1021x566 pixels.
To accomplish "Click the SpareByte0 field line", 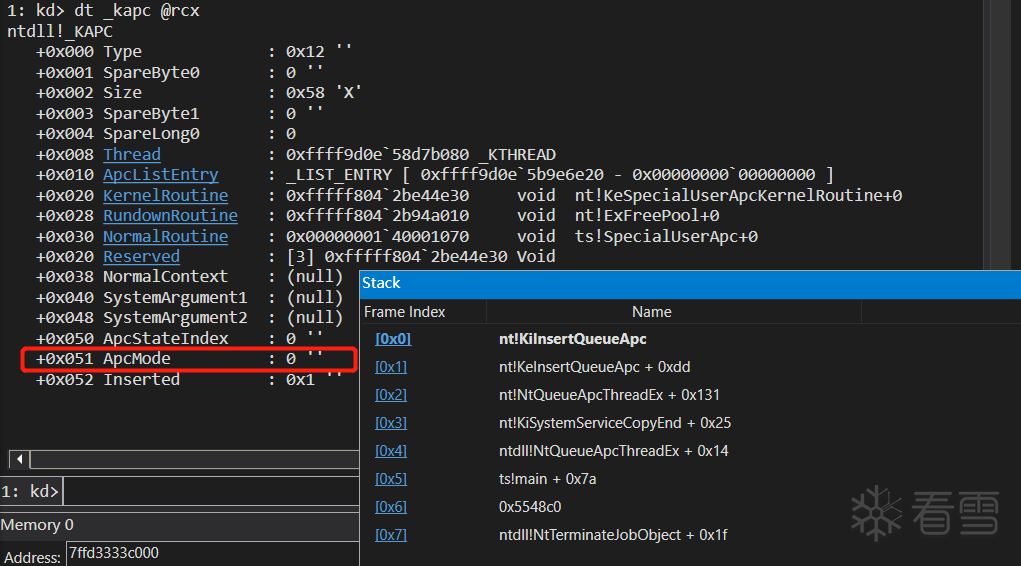I will click(179, 72).
